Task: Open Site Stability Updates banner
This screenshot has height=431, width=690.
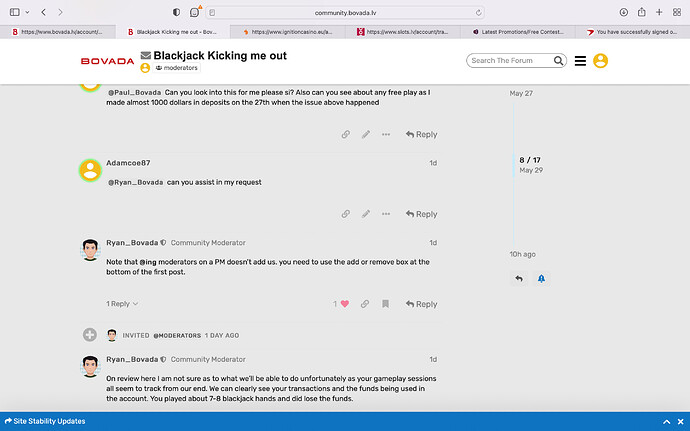Action: tap(45, 421)
